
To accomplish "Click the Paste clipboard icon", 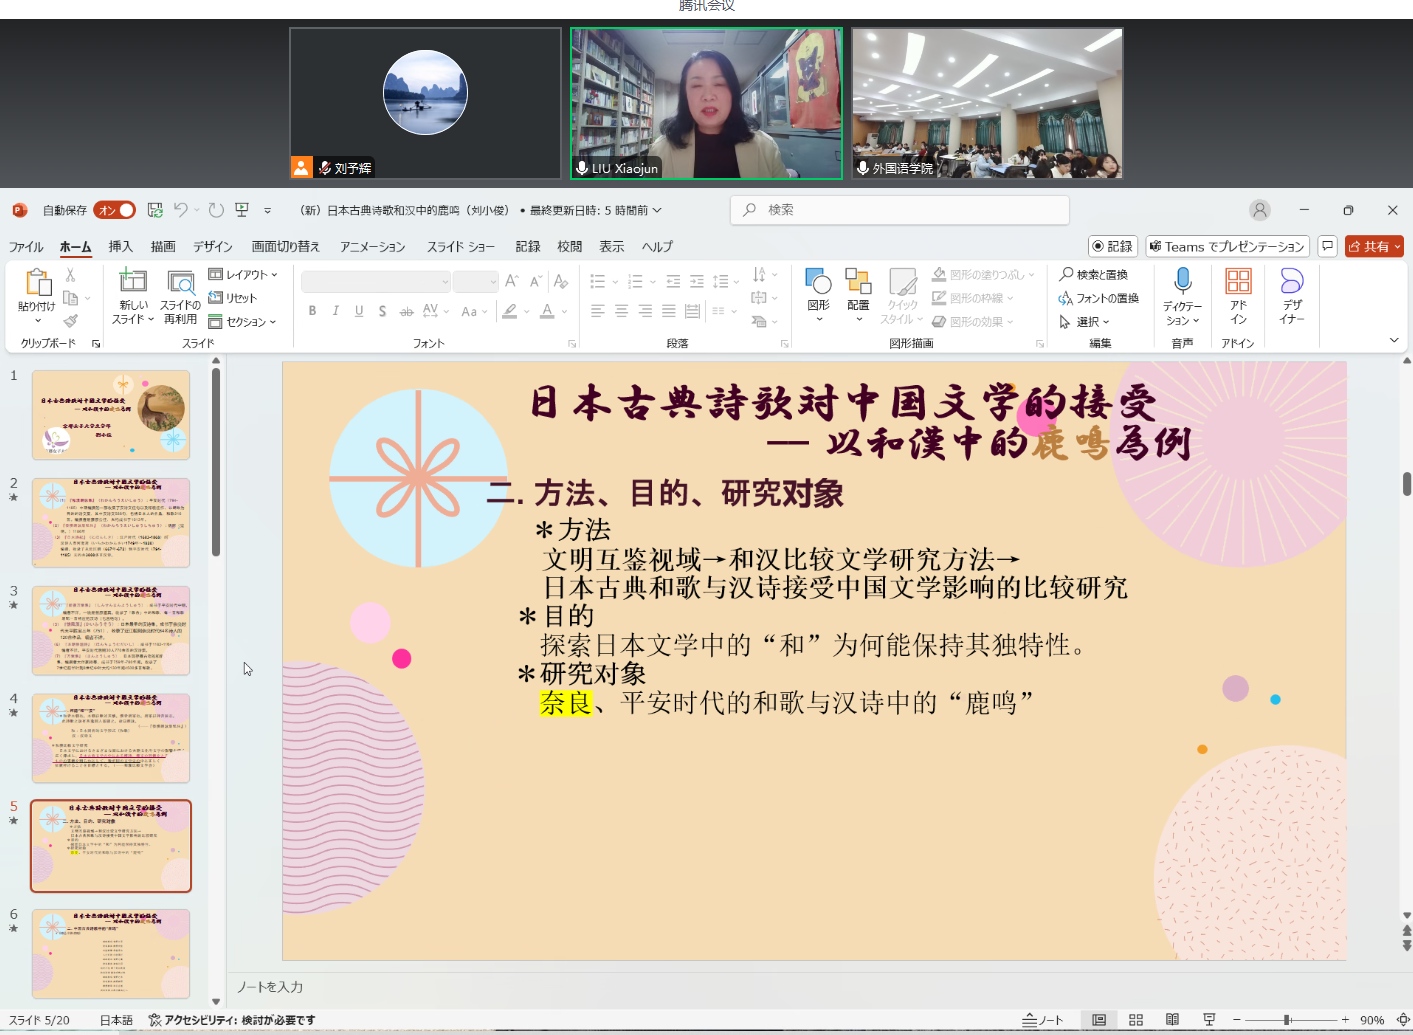I will pos(37,283).
